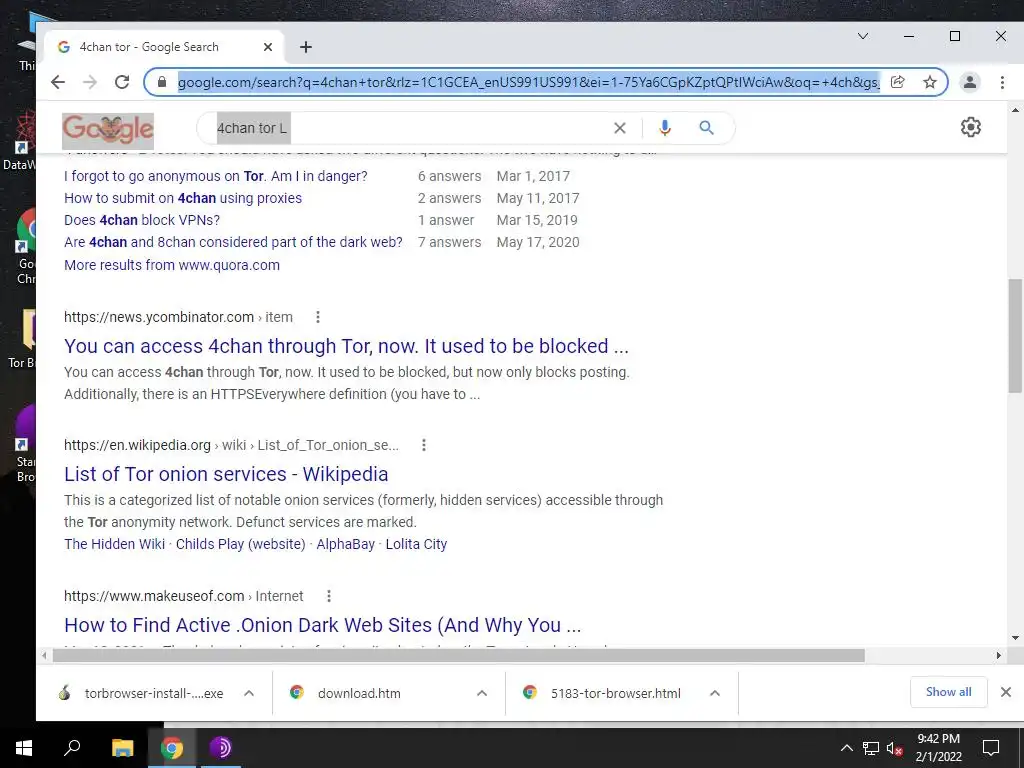Clear the search box text
The image size is (1024, 768).
tap(620, 128)
